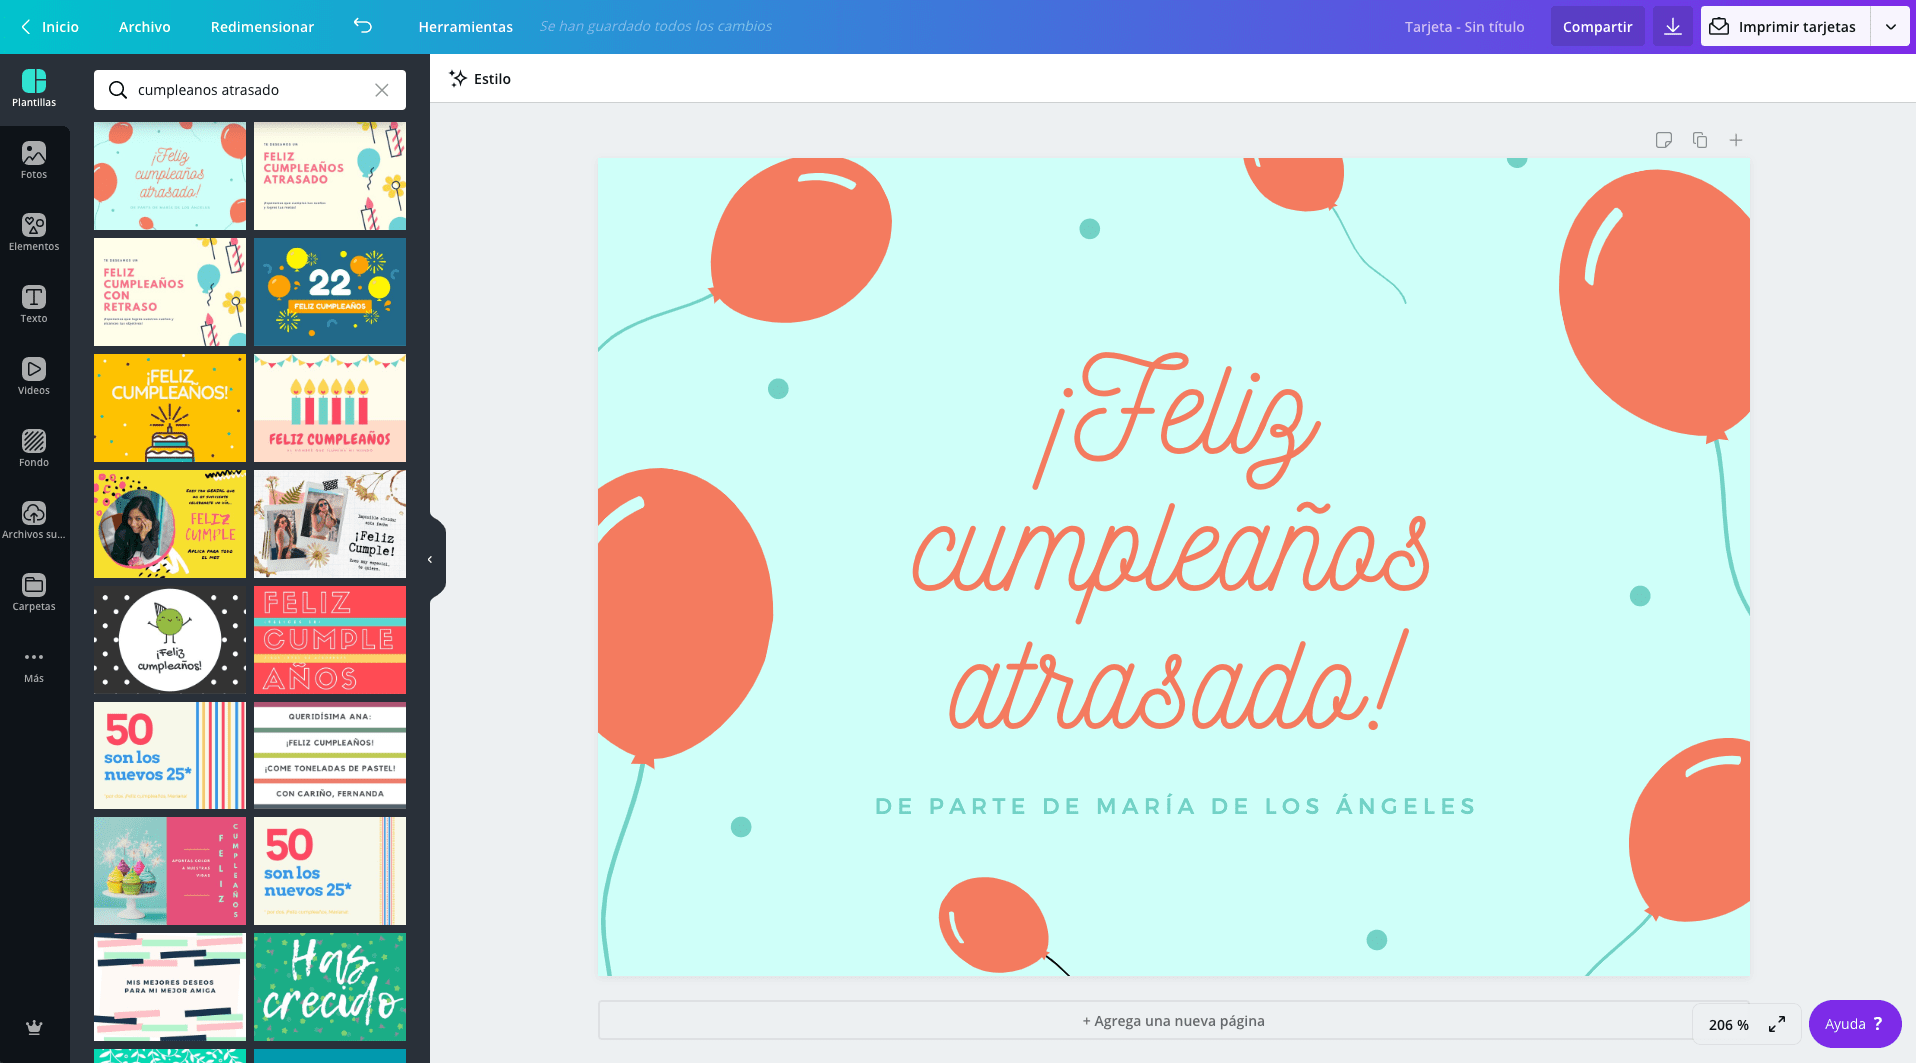Click the undo arrow icon
1916x1063 pixels.
pos(363,26)
